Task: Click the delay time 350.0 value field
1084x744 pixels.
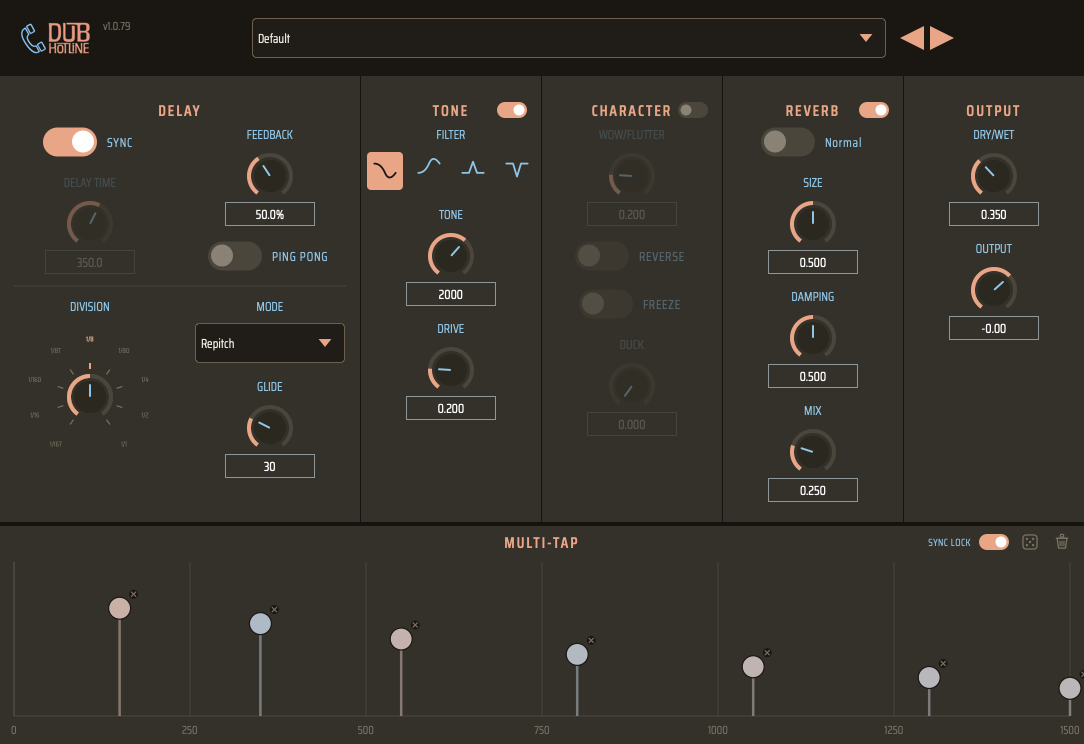Action: click(90, 262)
